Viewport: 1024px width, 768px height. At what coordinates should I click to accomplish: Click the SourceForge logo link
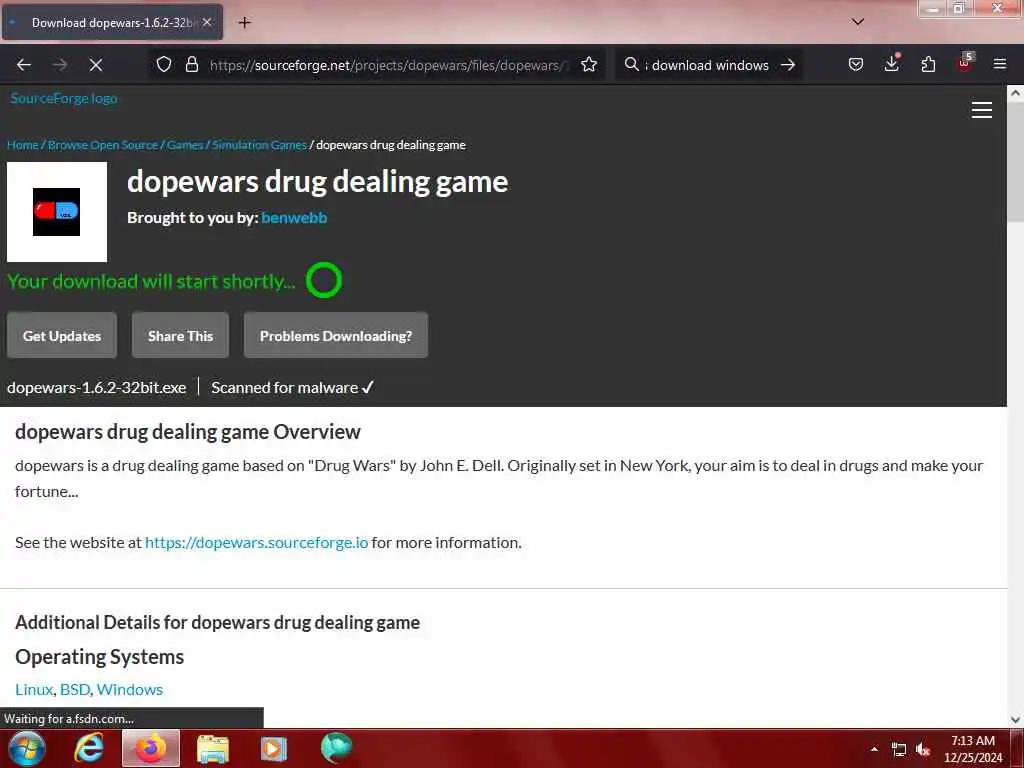(64, 99)
